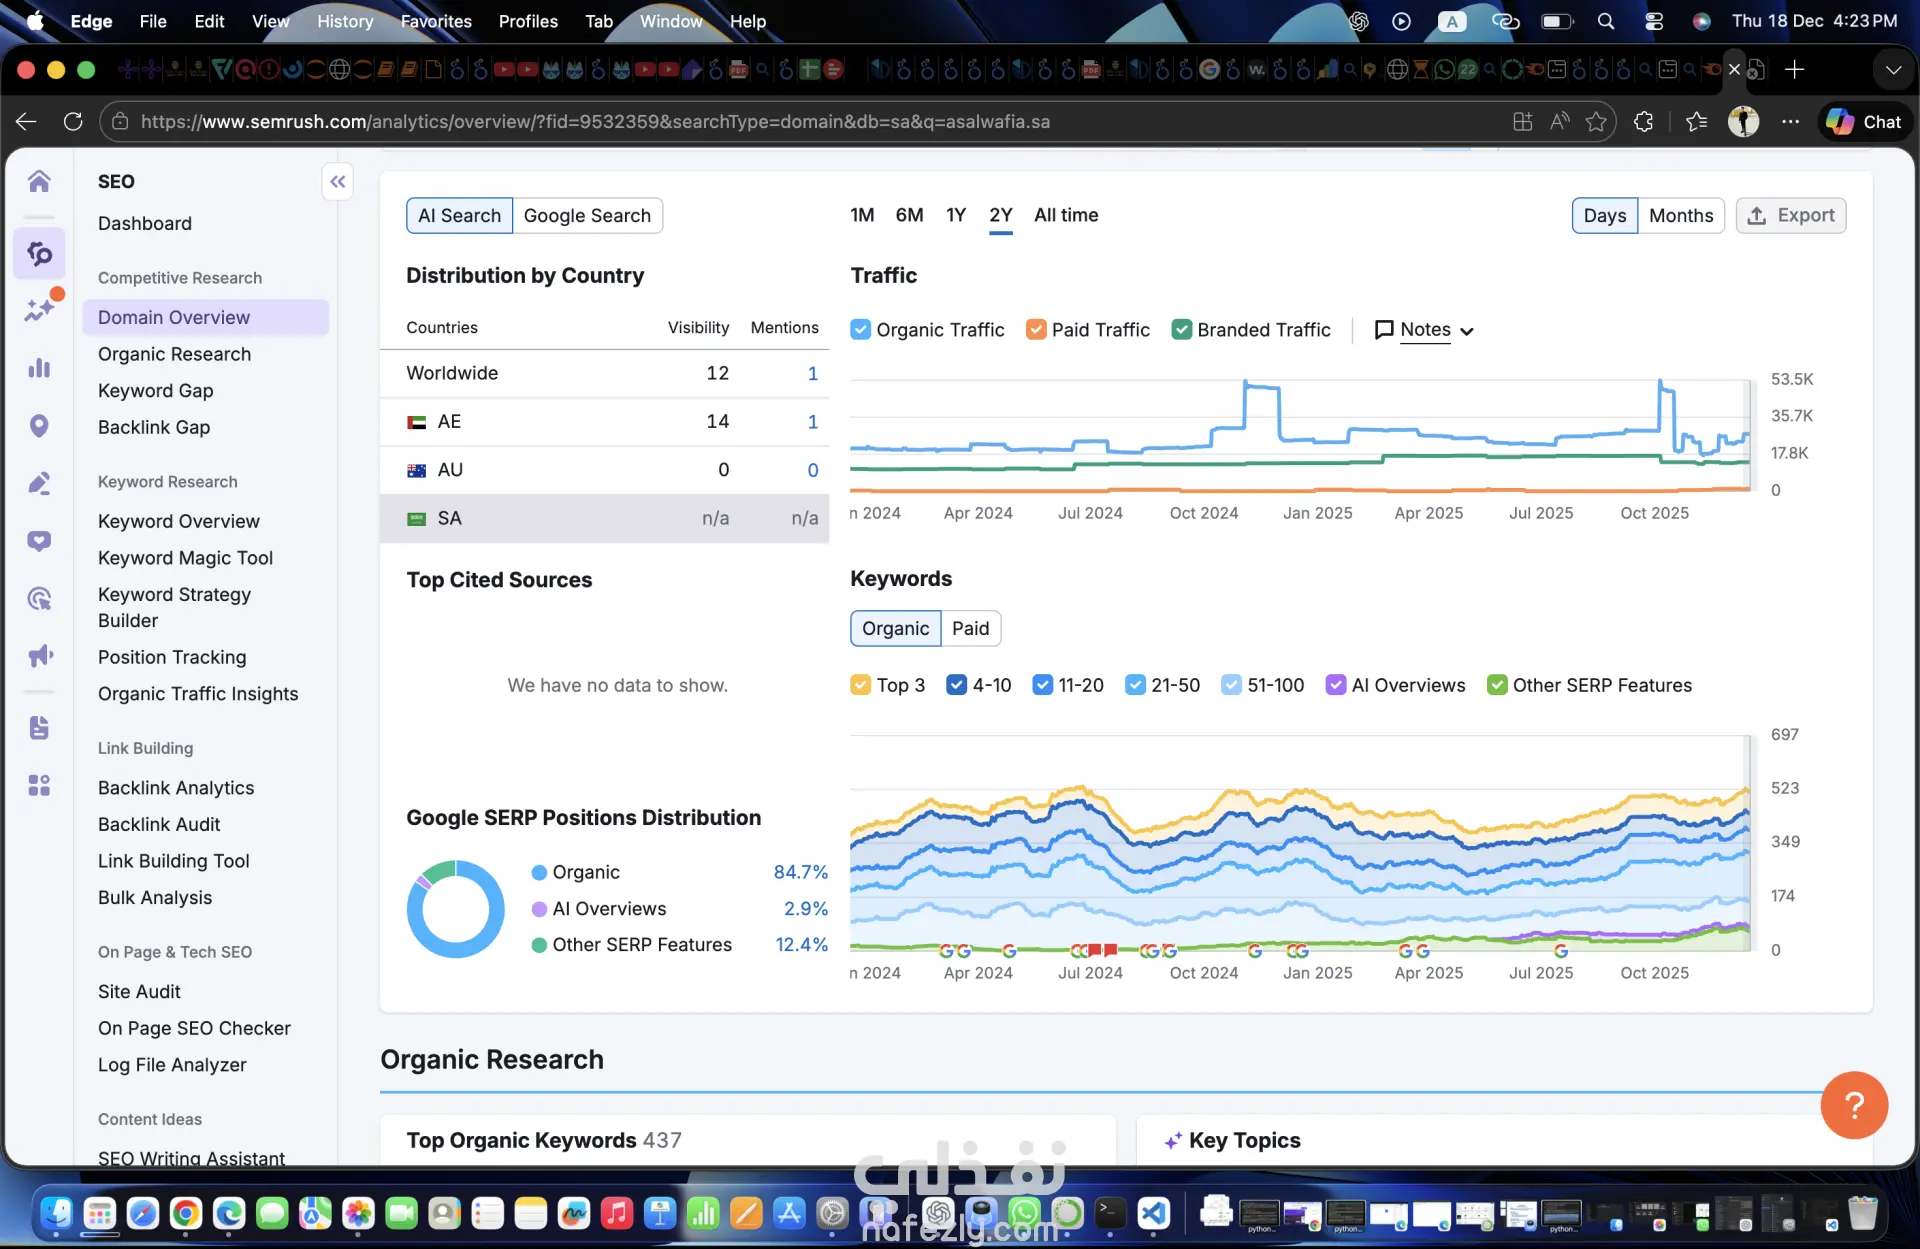Toggle the Paid Traffic checkbox

pos(1036,330)
